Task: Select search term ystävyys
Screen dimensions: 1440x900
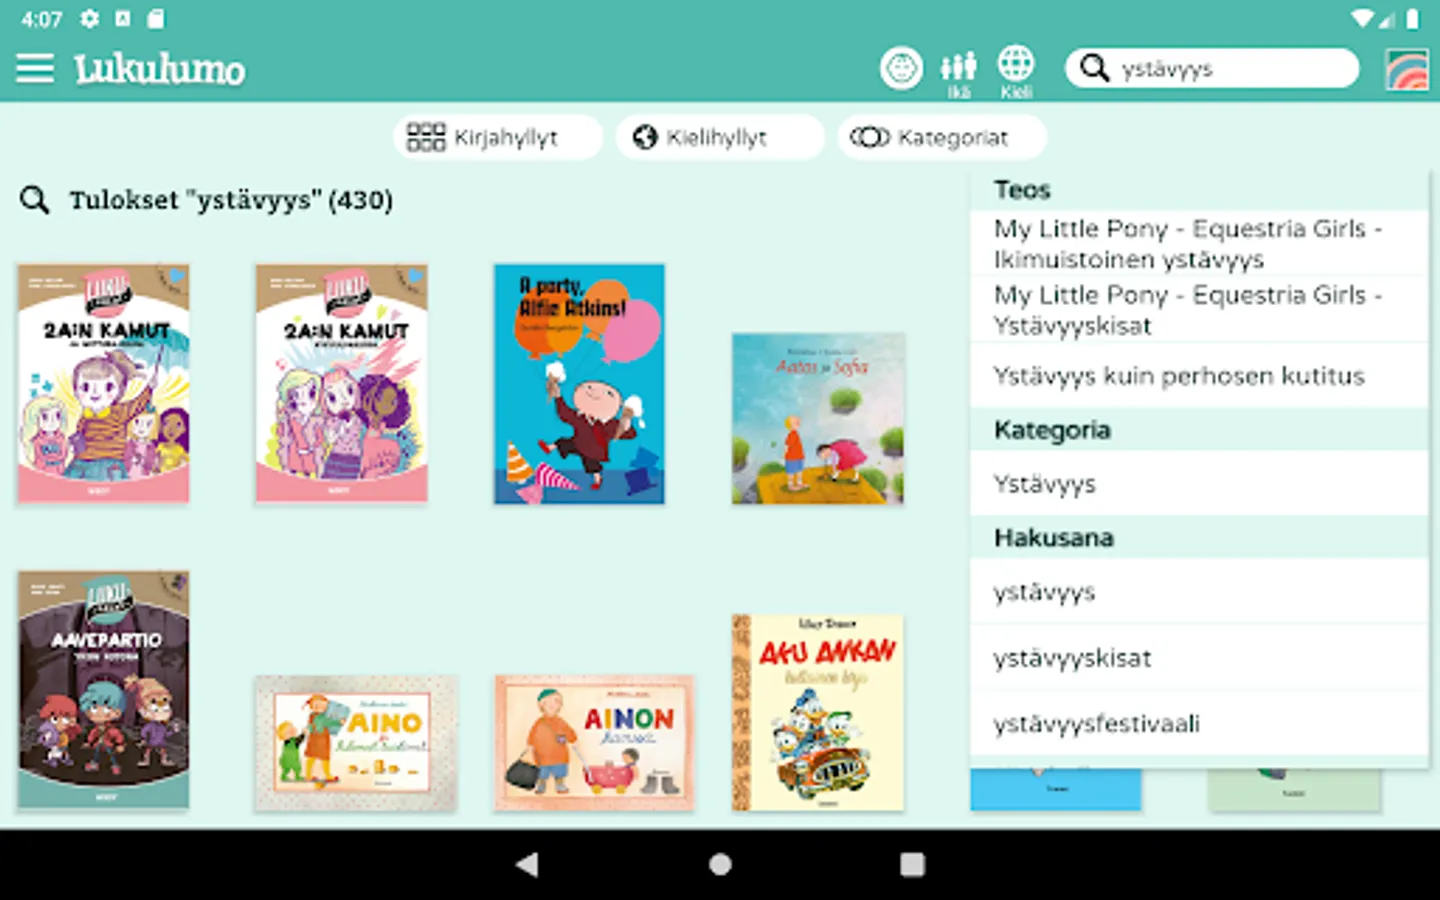Action: [1199, 592]
